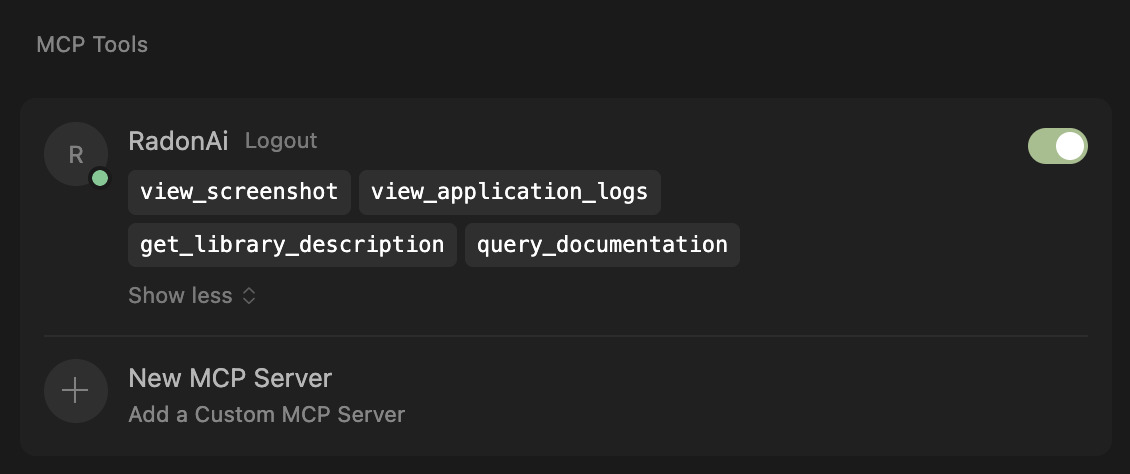Open the New MCP Server option
Viewport: 1130px width, 474px height.
click(230, 378)
